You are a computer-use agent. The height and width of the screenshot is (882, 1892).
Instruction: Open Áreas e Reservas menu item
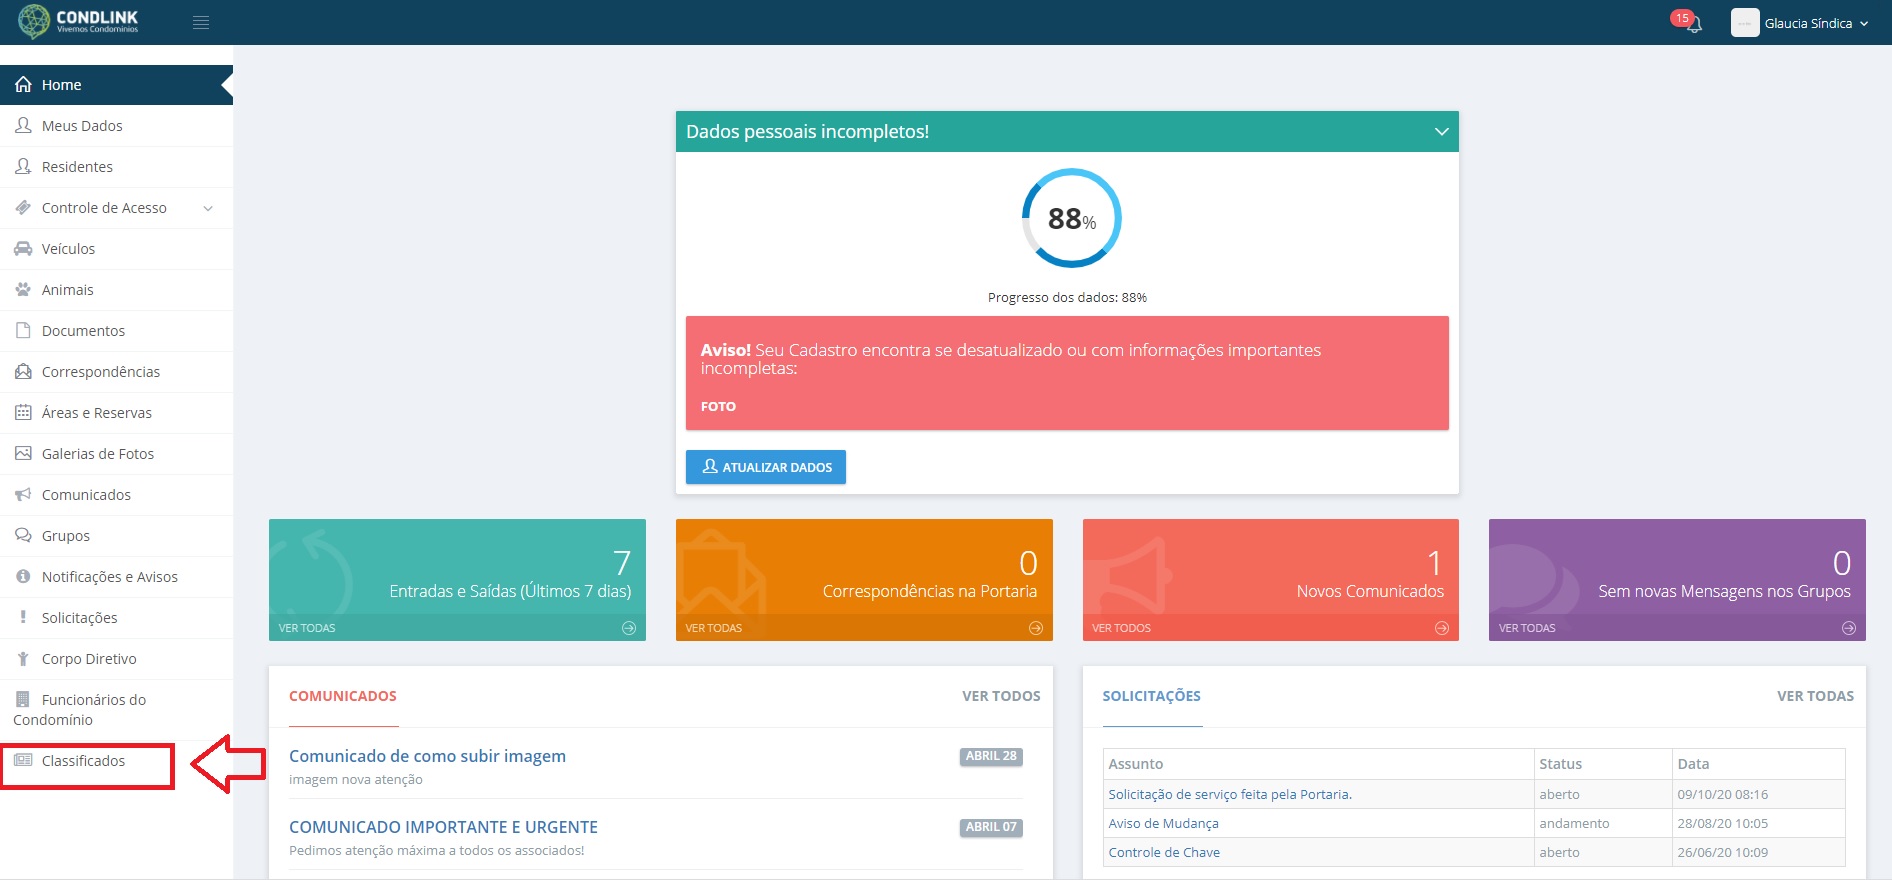pyautogui.click(x=116, y=413)
